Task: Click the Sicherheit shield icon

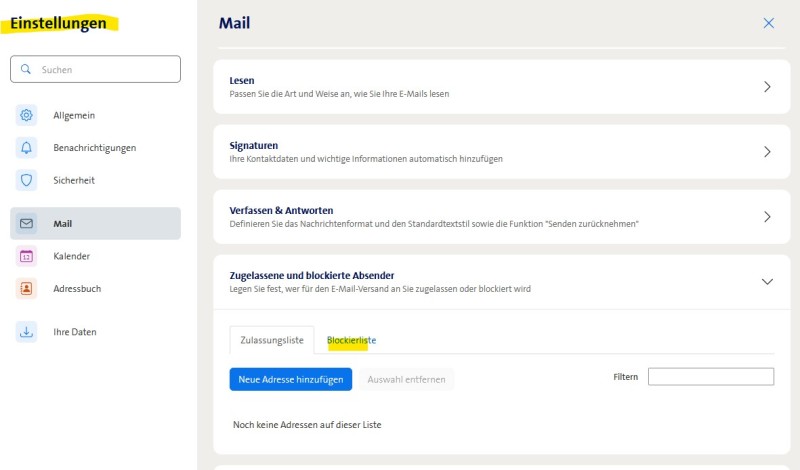Action: 27,180
